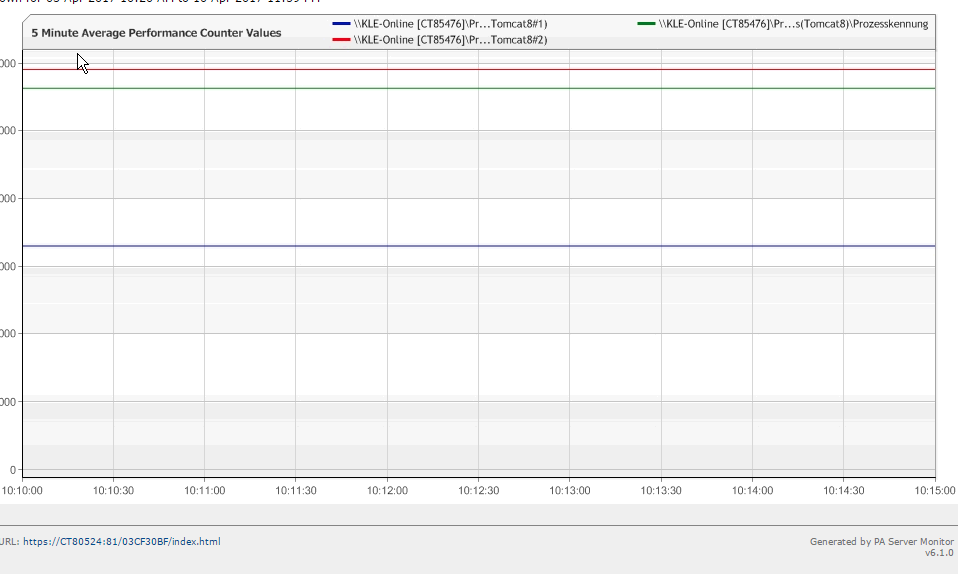Open the CT80524 index.html URL link
Image resolution: width=958 pixels, height=574 pixels.
pos(121,542)
